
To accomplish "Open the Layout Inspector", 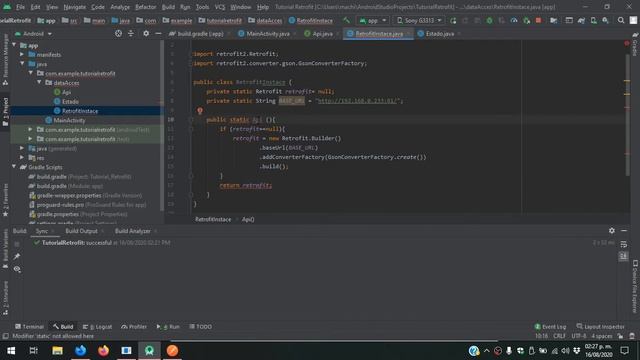I will tap(600, 327).
